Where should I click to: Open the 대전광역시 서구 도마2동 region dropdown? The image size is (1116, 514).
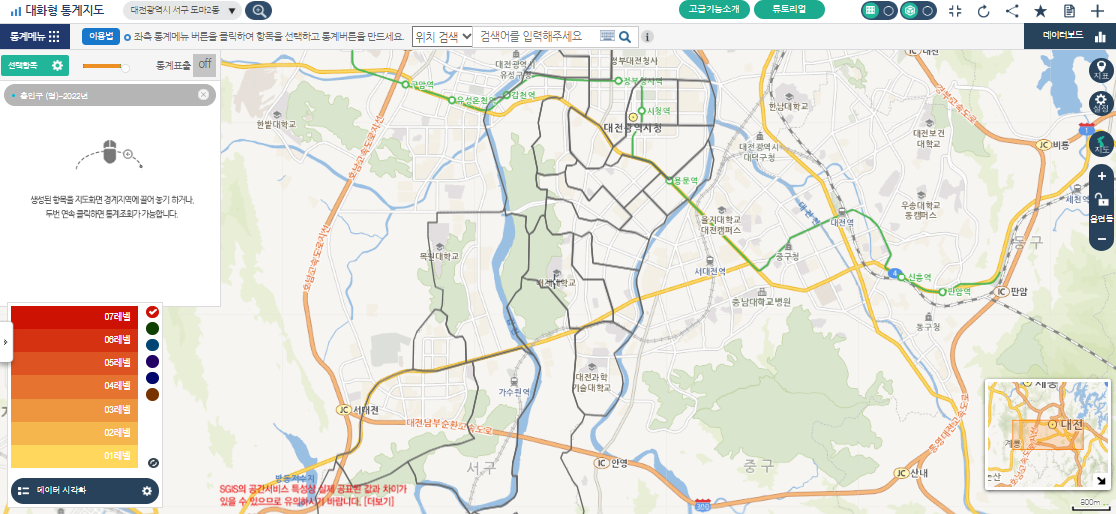[x=184, y=11]
